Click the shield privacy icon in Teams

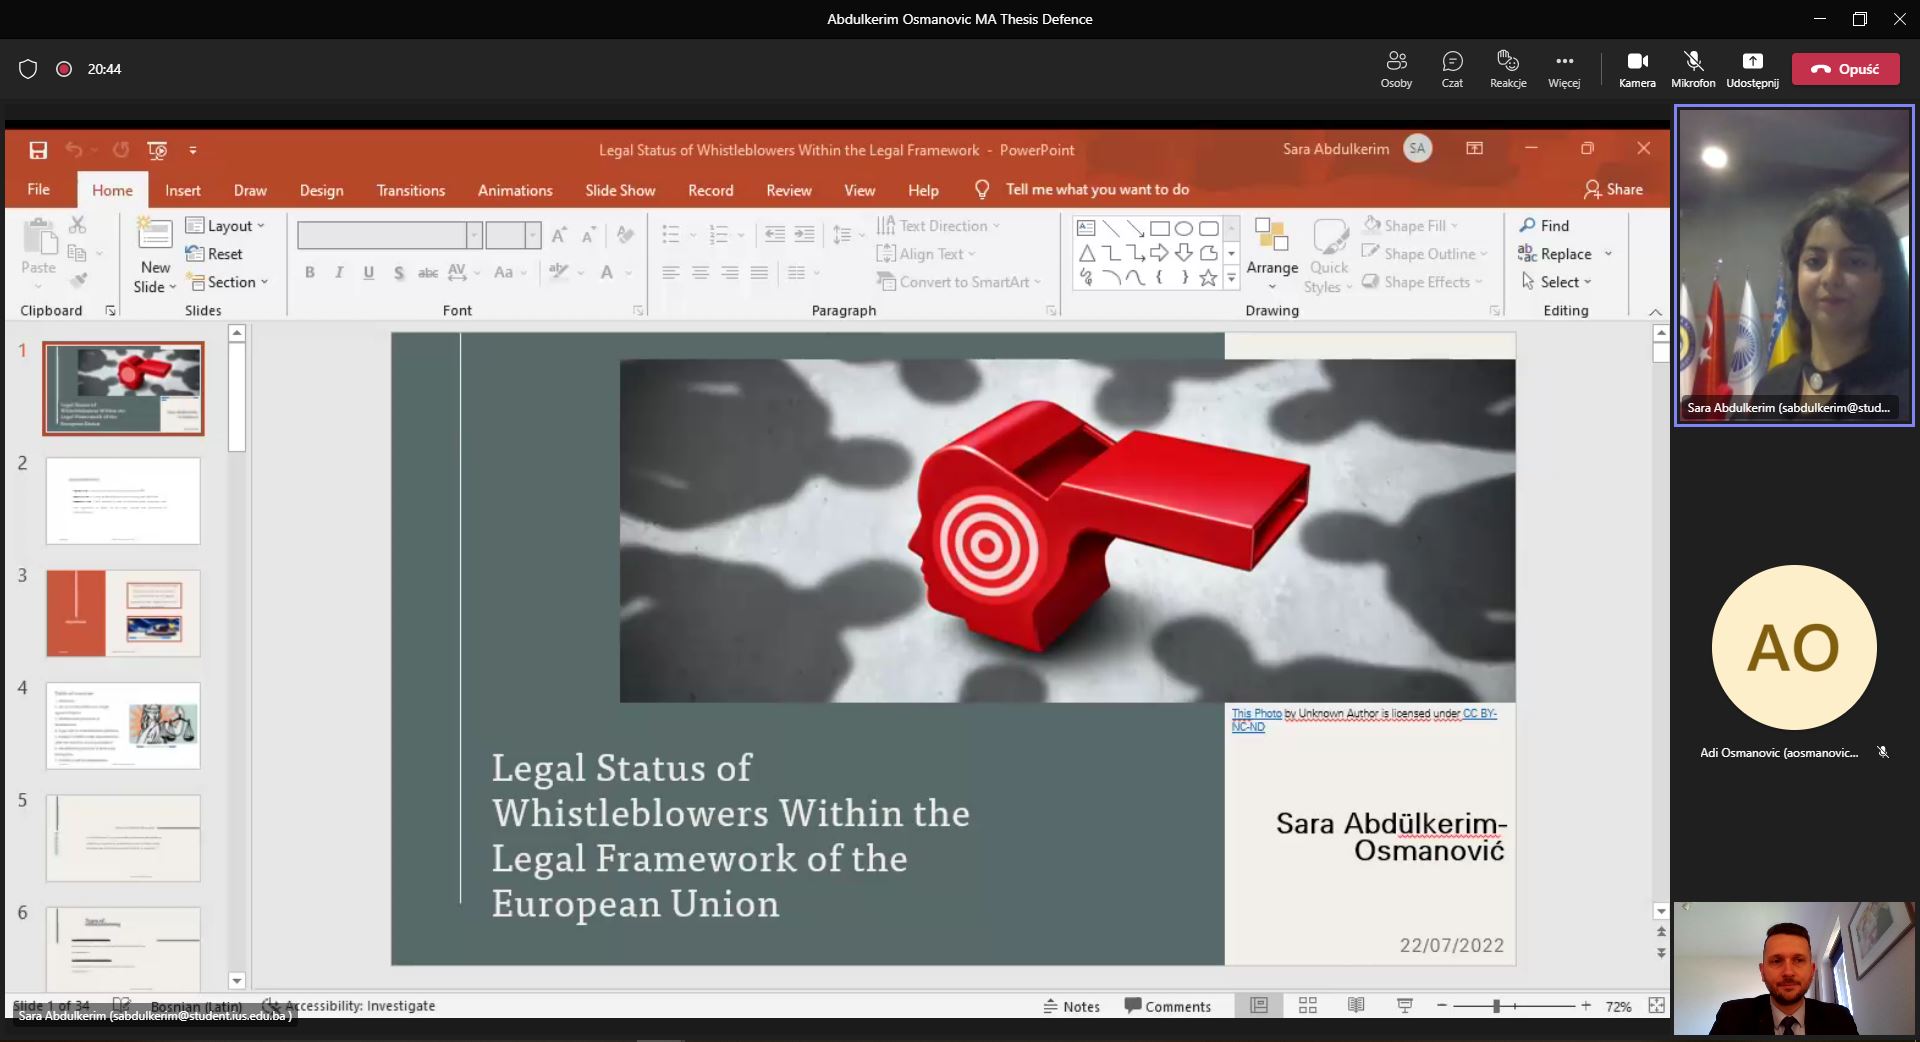tap(28, 69)
